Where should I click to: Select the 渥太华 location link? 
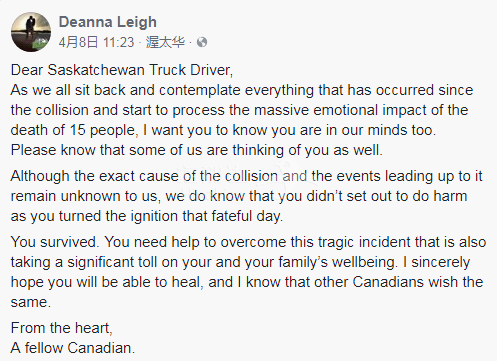click(165, 42)
